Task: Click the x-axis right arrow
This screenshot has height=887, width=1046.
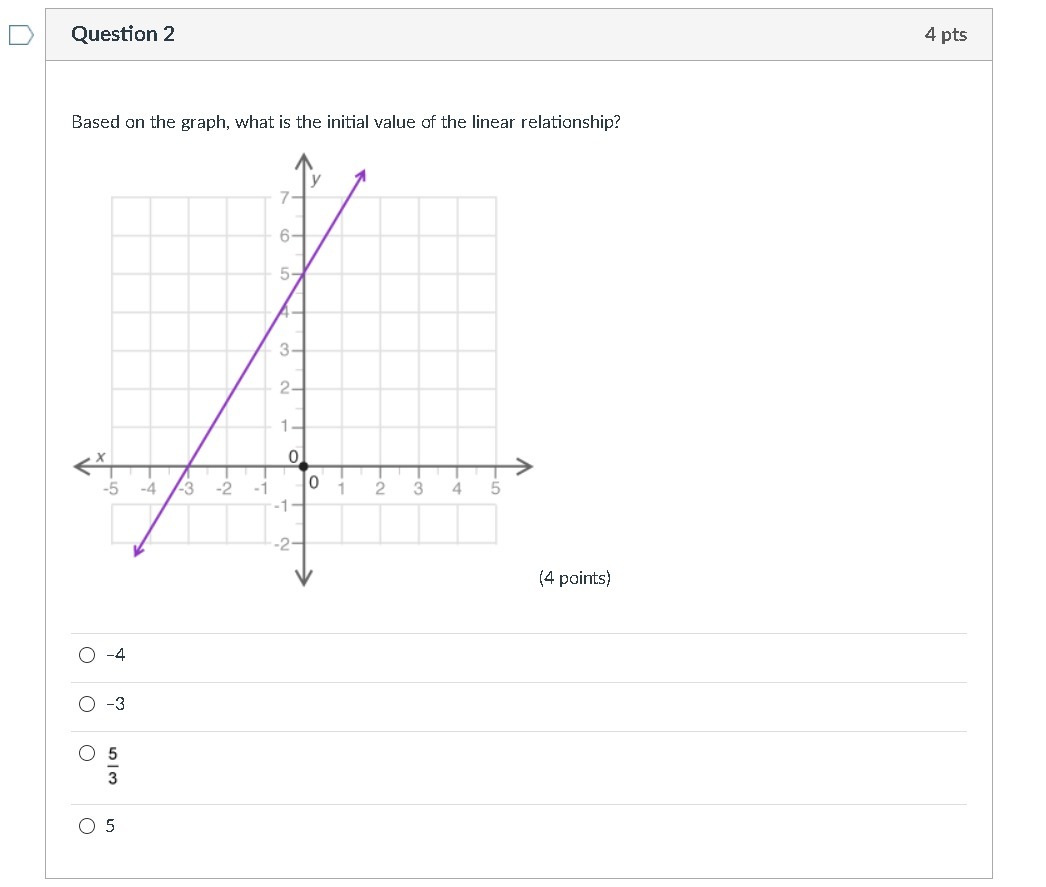Action: (x=524, y=466)
